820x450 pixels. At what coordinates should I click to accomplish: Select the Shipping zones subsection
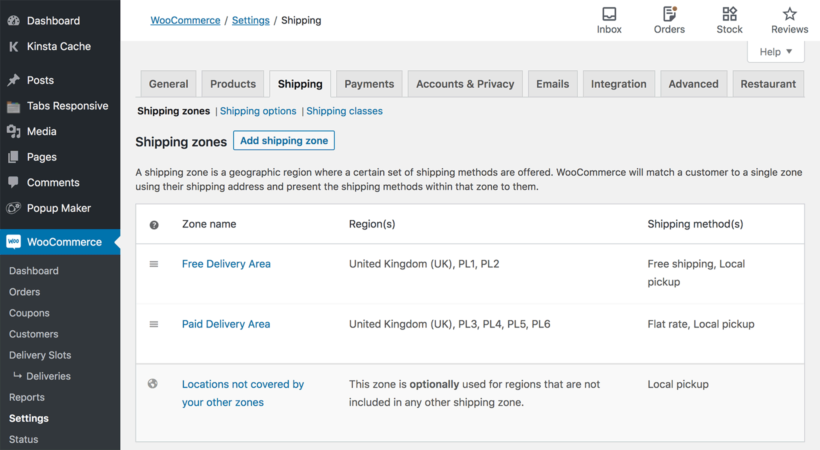tap(173, 111)
